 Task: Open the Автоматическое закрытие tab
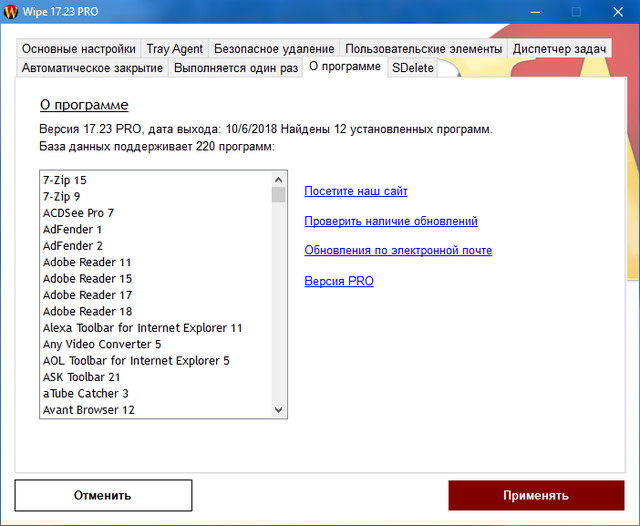coord(92,67)
